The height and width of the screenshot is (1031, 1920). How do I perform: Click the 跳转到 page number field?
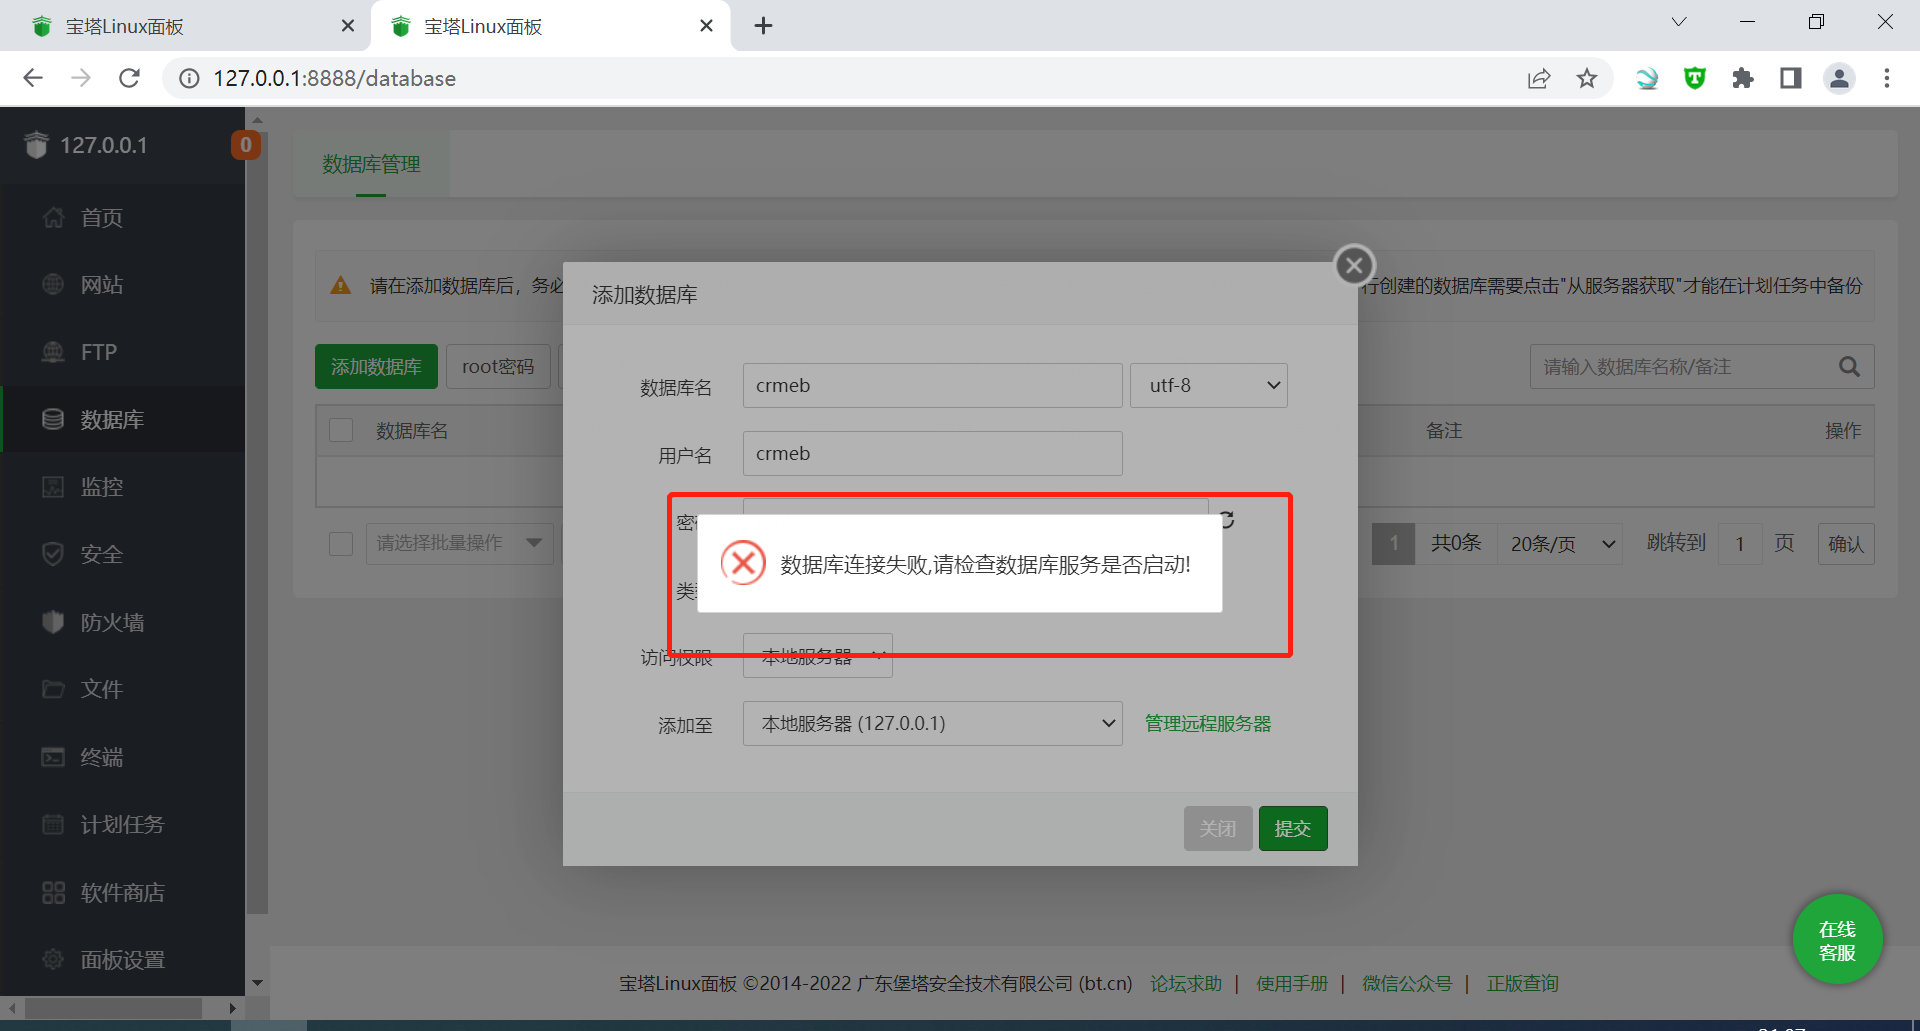click(1740, 543)
